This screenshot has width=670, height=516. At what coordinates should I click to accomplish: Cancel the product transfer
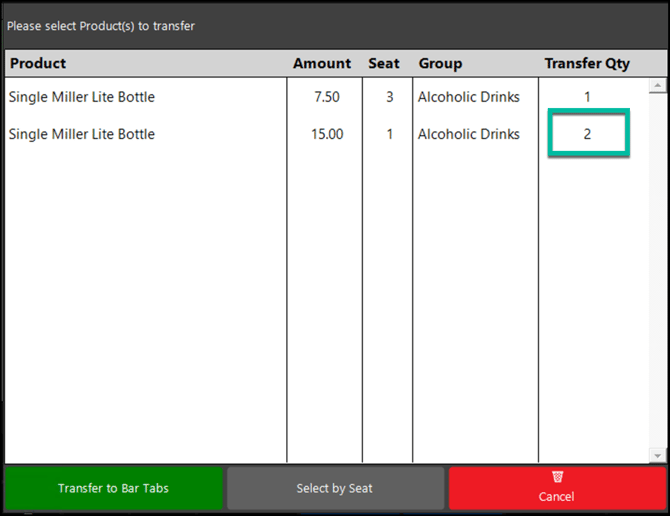(x=557, y=488)
